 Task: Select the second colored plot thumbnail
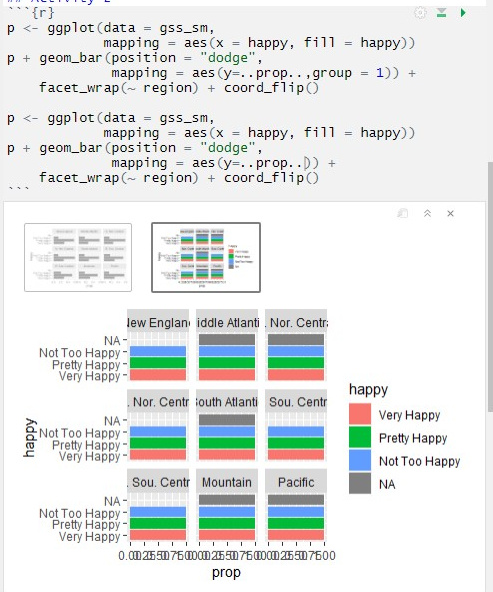[x=206, y=257]
